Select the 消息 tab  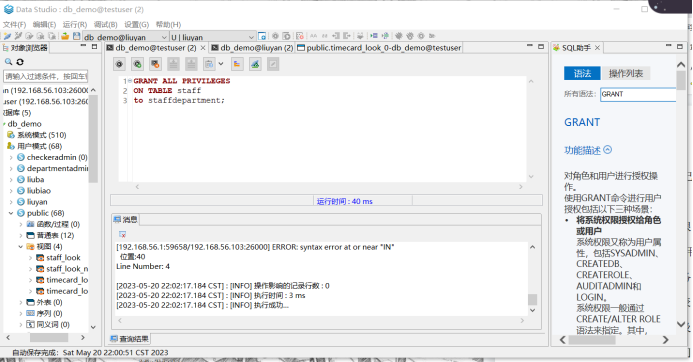(x=126, y=219)
